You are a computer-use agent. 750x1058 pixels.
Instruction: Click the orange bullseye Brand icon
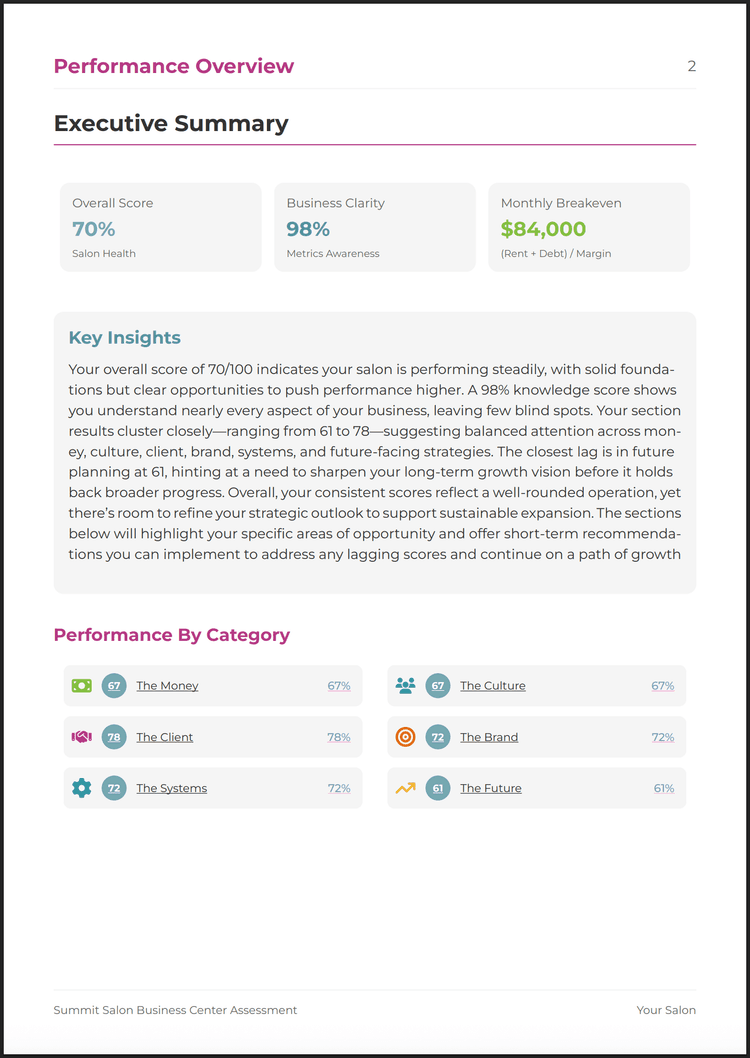tap(405, 737)
